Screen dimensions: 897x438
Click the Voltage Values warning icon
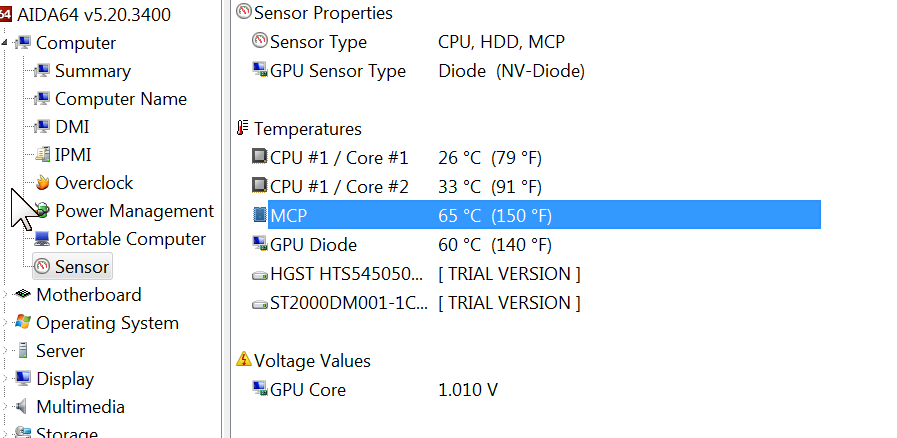click(243, 361)
